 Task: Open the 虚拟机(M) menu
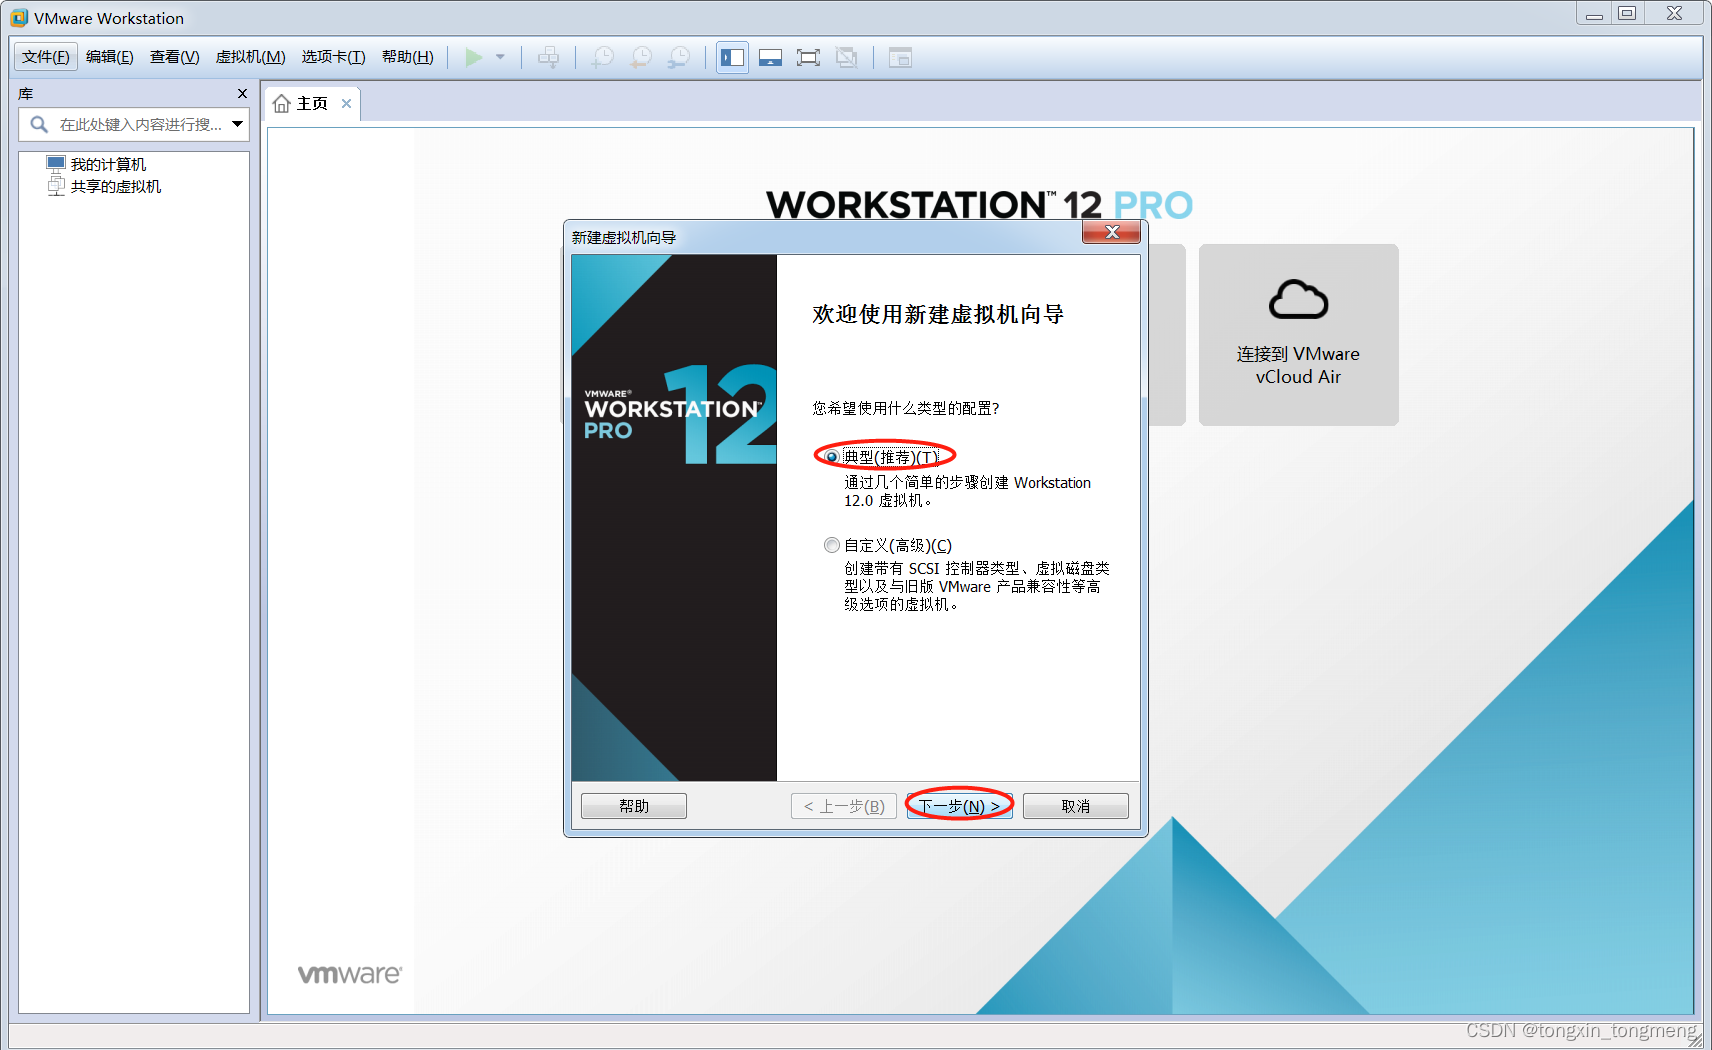[x=251, y=57]
